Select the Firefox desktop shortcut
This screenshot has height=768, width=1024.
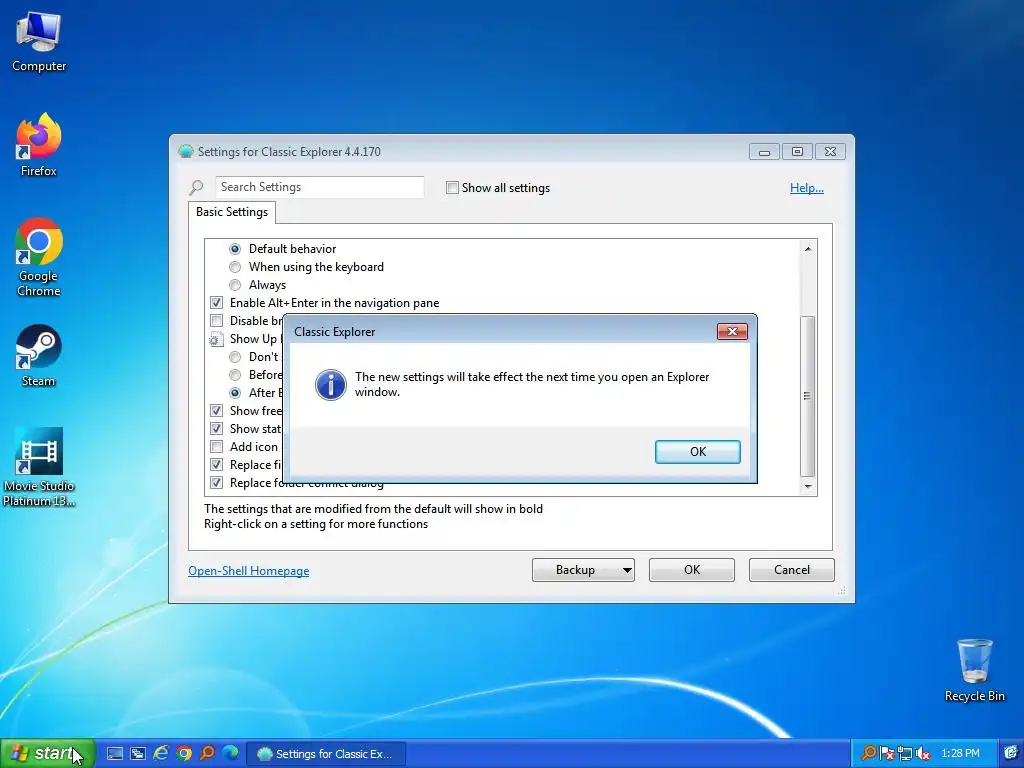pos(39,145)
